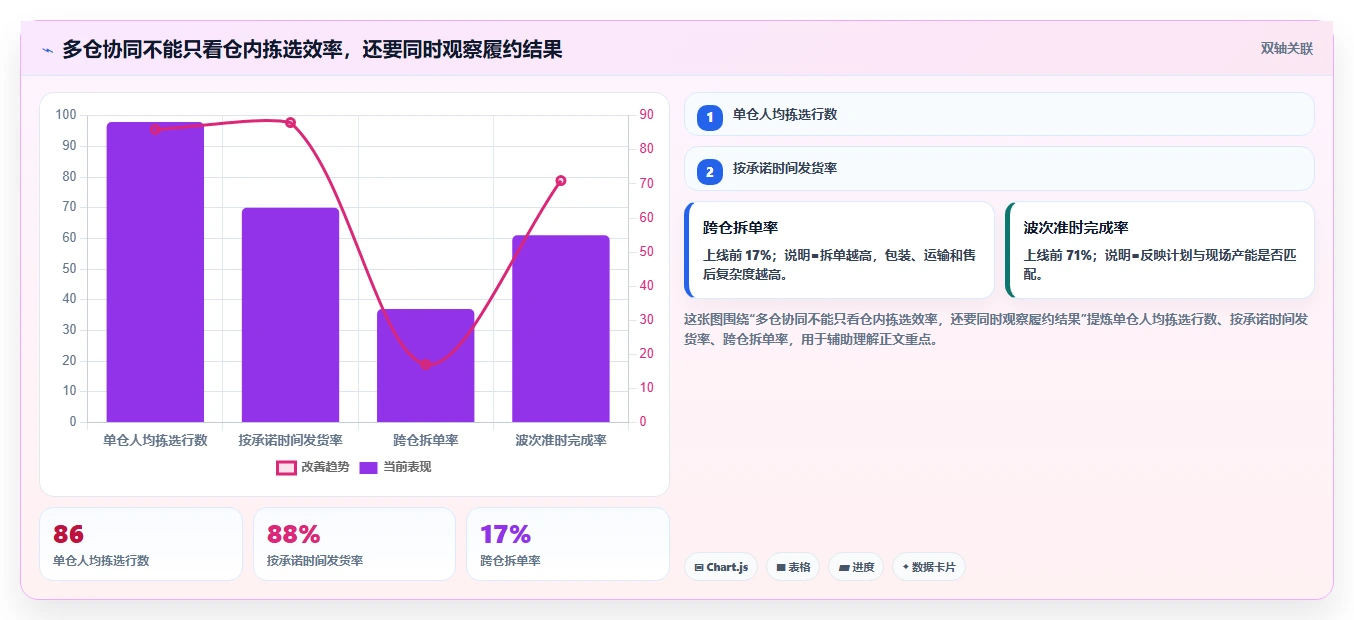Screen dimensions: 1354x620
Task: Click the number 2 badge icon
Action: (x=710, y=172)
